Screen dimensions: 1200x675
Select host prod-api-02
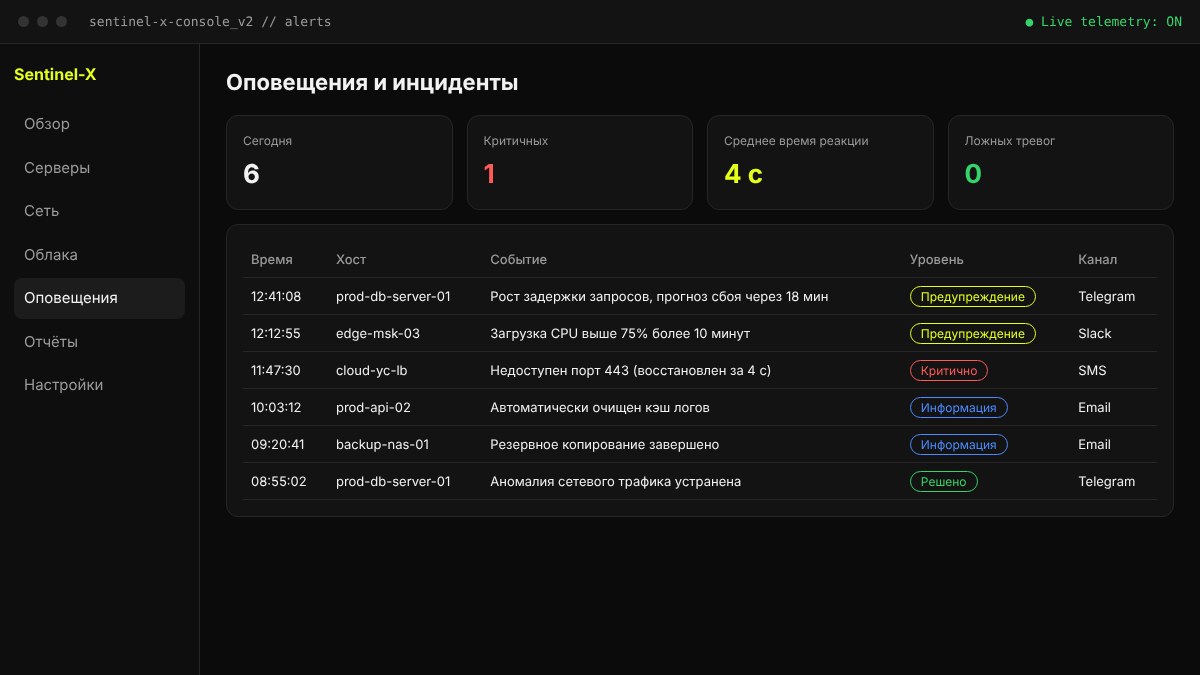373,408
